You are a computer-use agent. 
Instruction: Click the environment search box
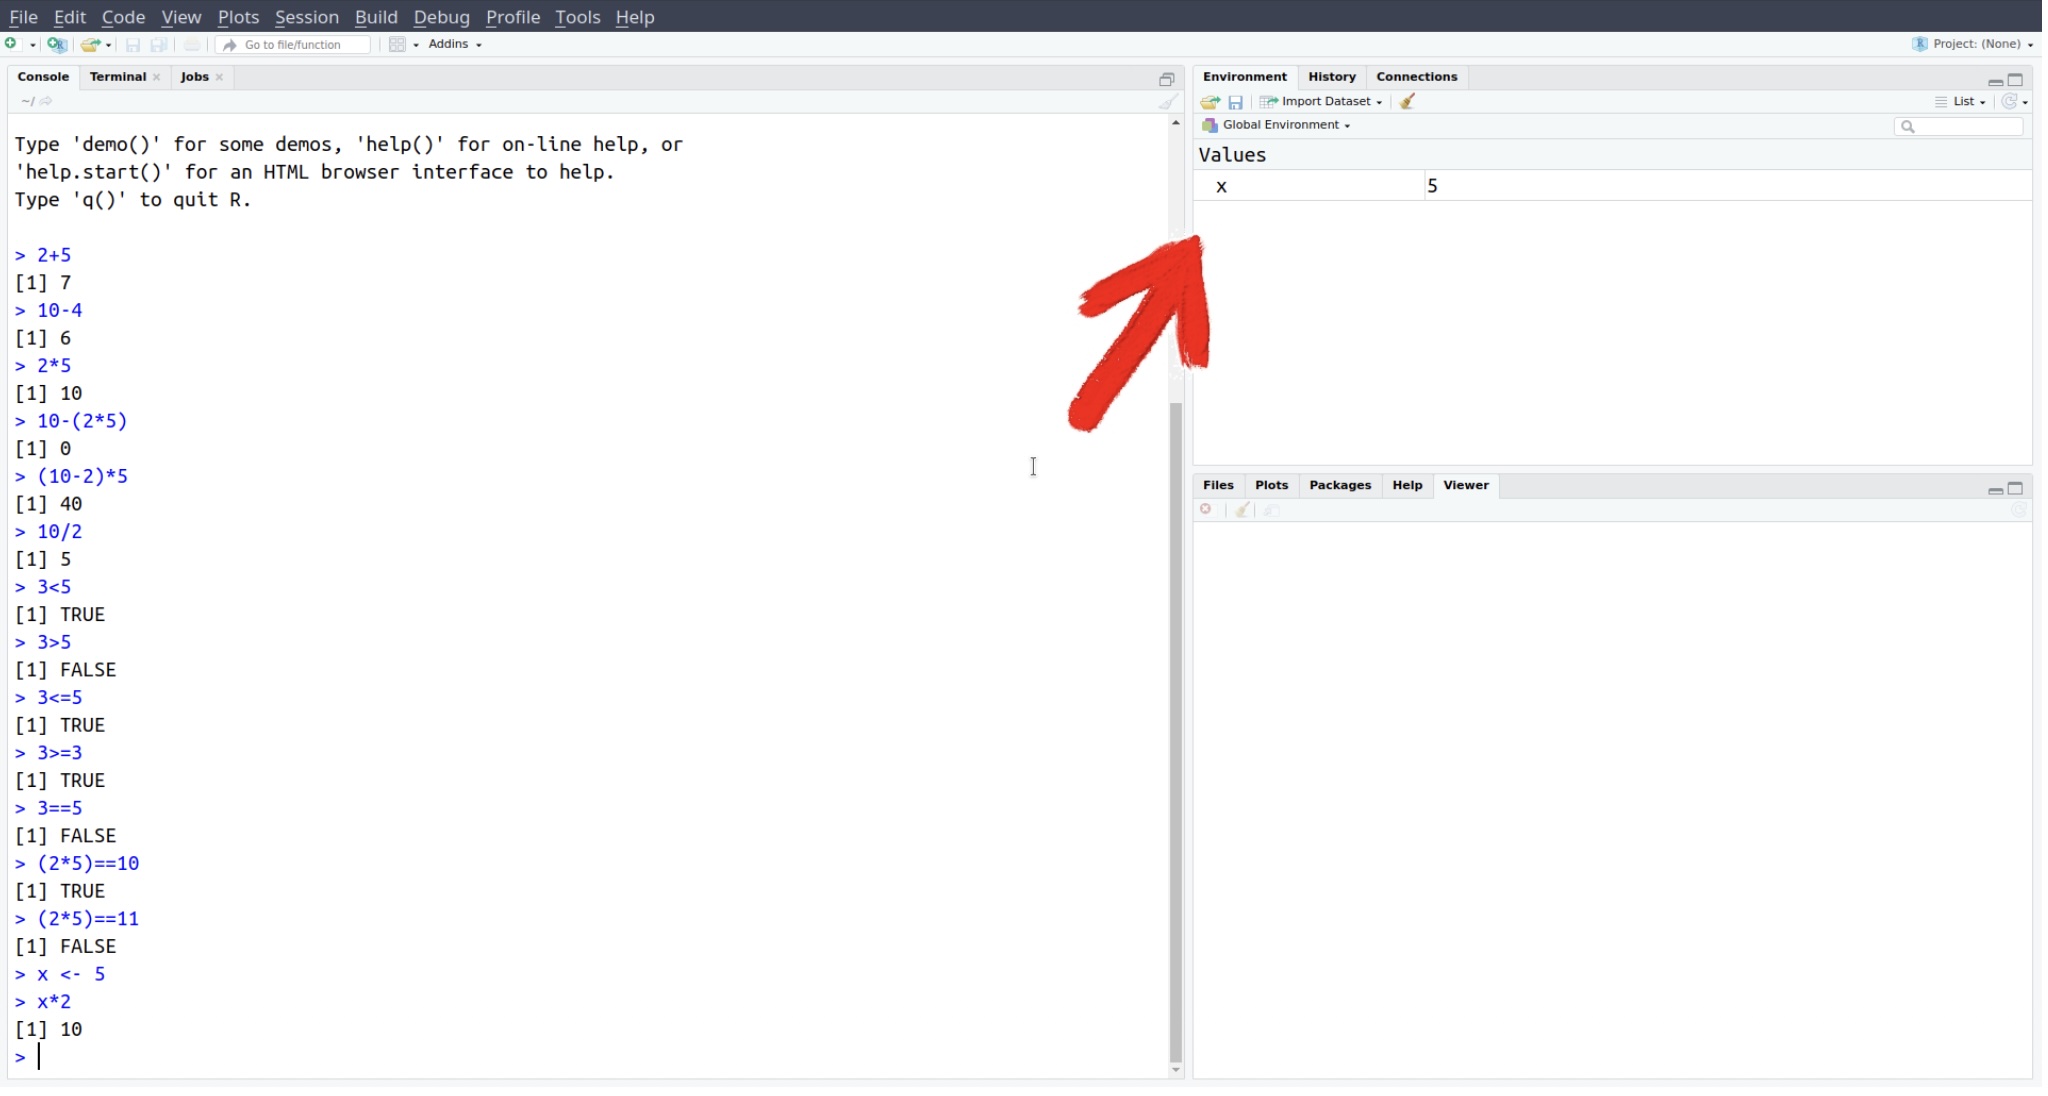click(x=1964, y=126)
